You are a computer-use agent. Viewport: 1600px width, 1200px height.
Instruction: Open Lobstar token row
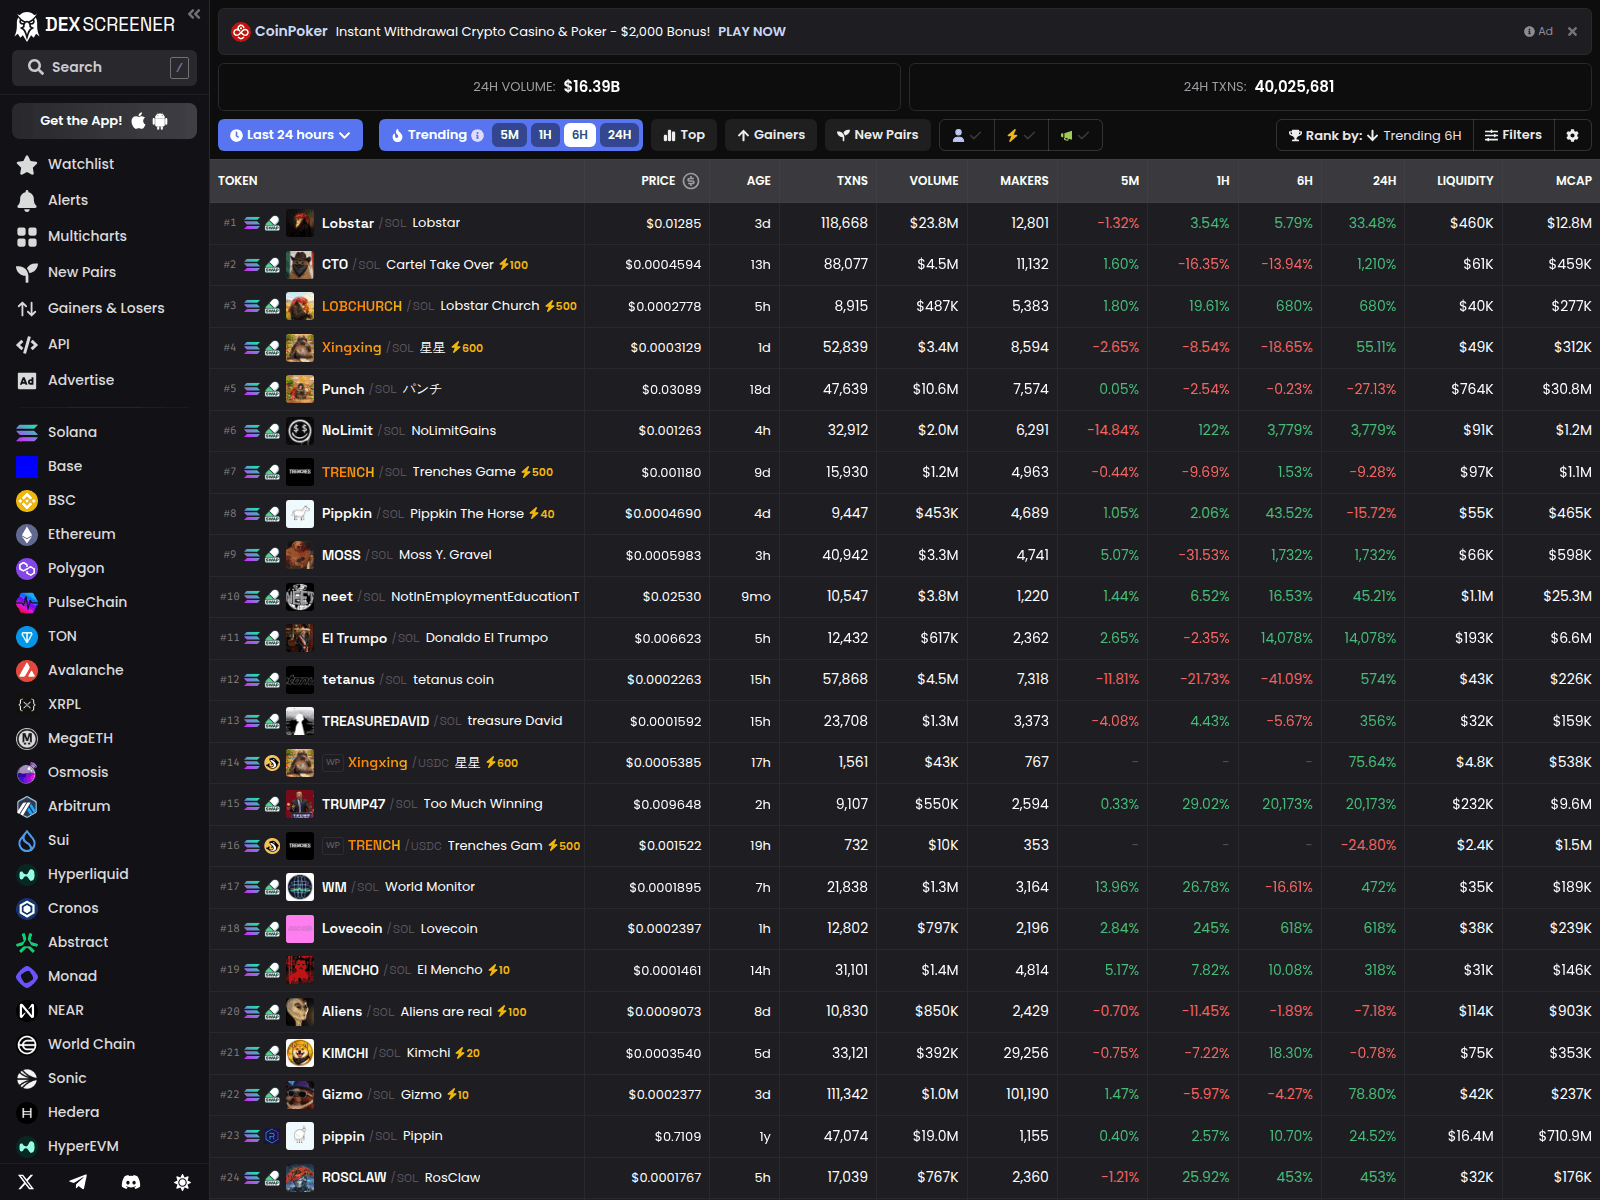point(905,223)
